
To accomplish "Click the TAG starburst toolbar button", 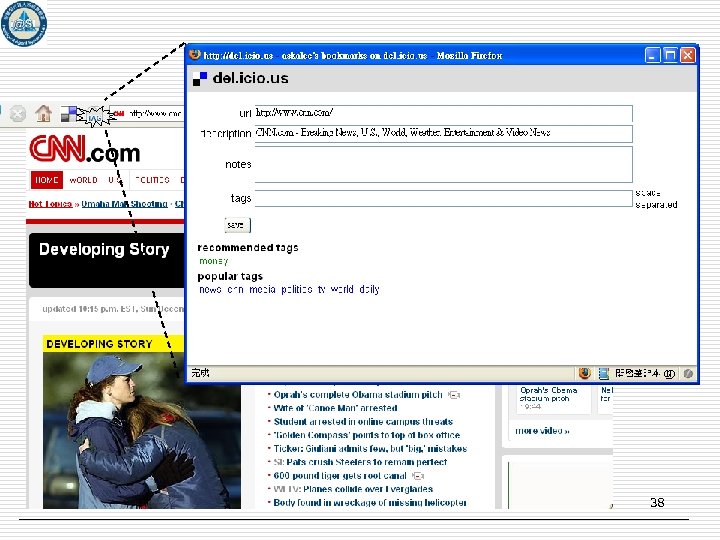I will 94,118.
